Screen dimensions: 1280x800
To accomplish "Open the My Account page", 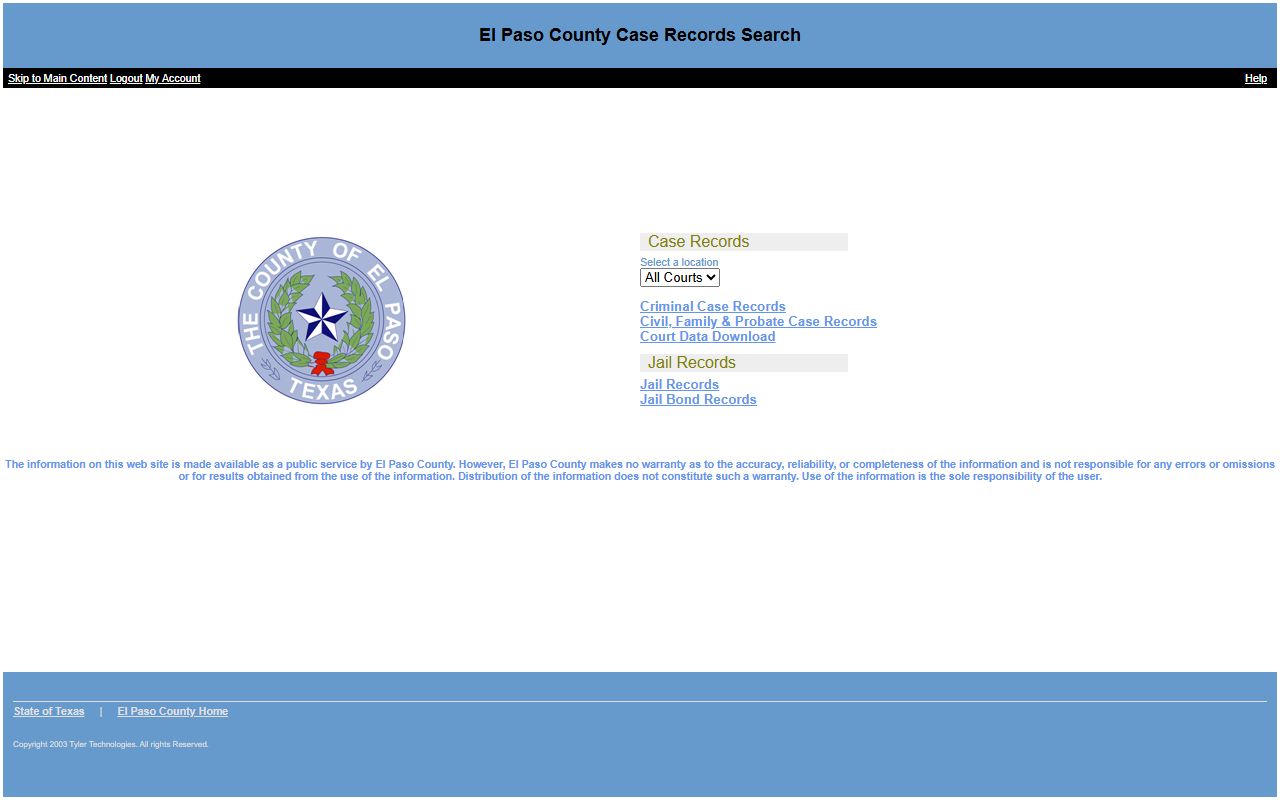I will point(173,78).
